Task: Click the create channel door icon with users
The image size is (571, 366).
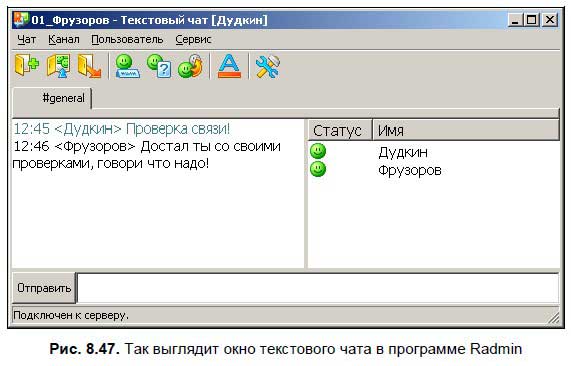Action: point(58,66)
